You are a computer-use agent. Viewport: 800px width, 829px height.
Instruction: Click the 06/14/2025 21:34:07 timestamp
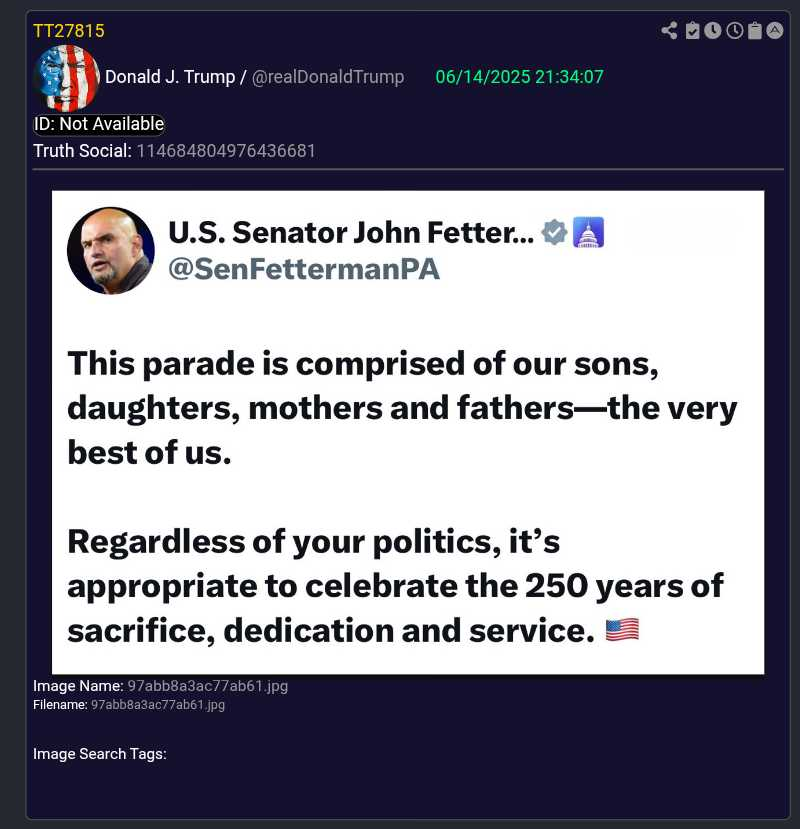[x=519, y=77]
